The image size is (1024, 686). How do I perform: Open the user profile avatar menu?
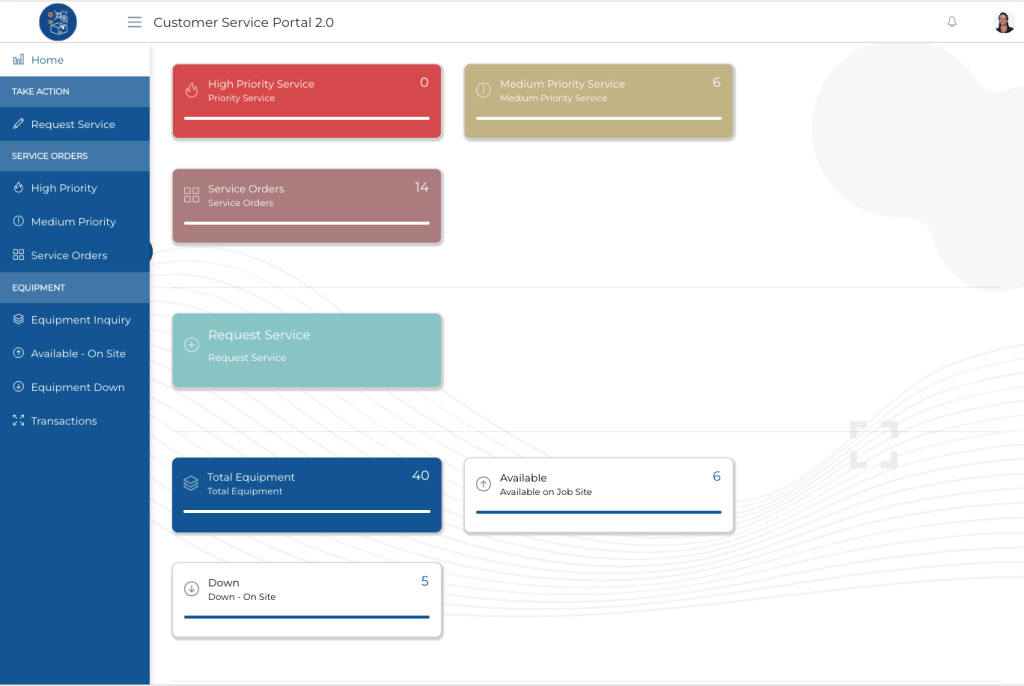[1003, 21]
